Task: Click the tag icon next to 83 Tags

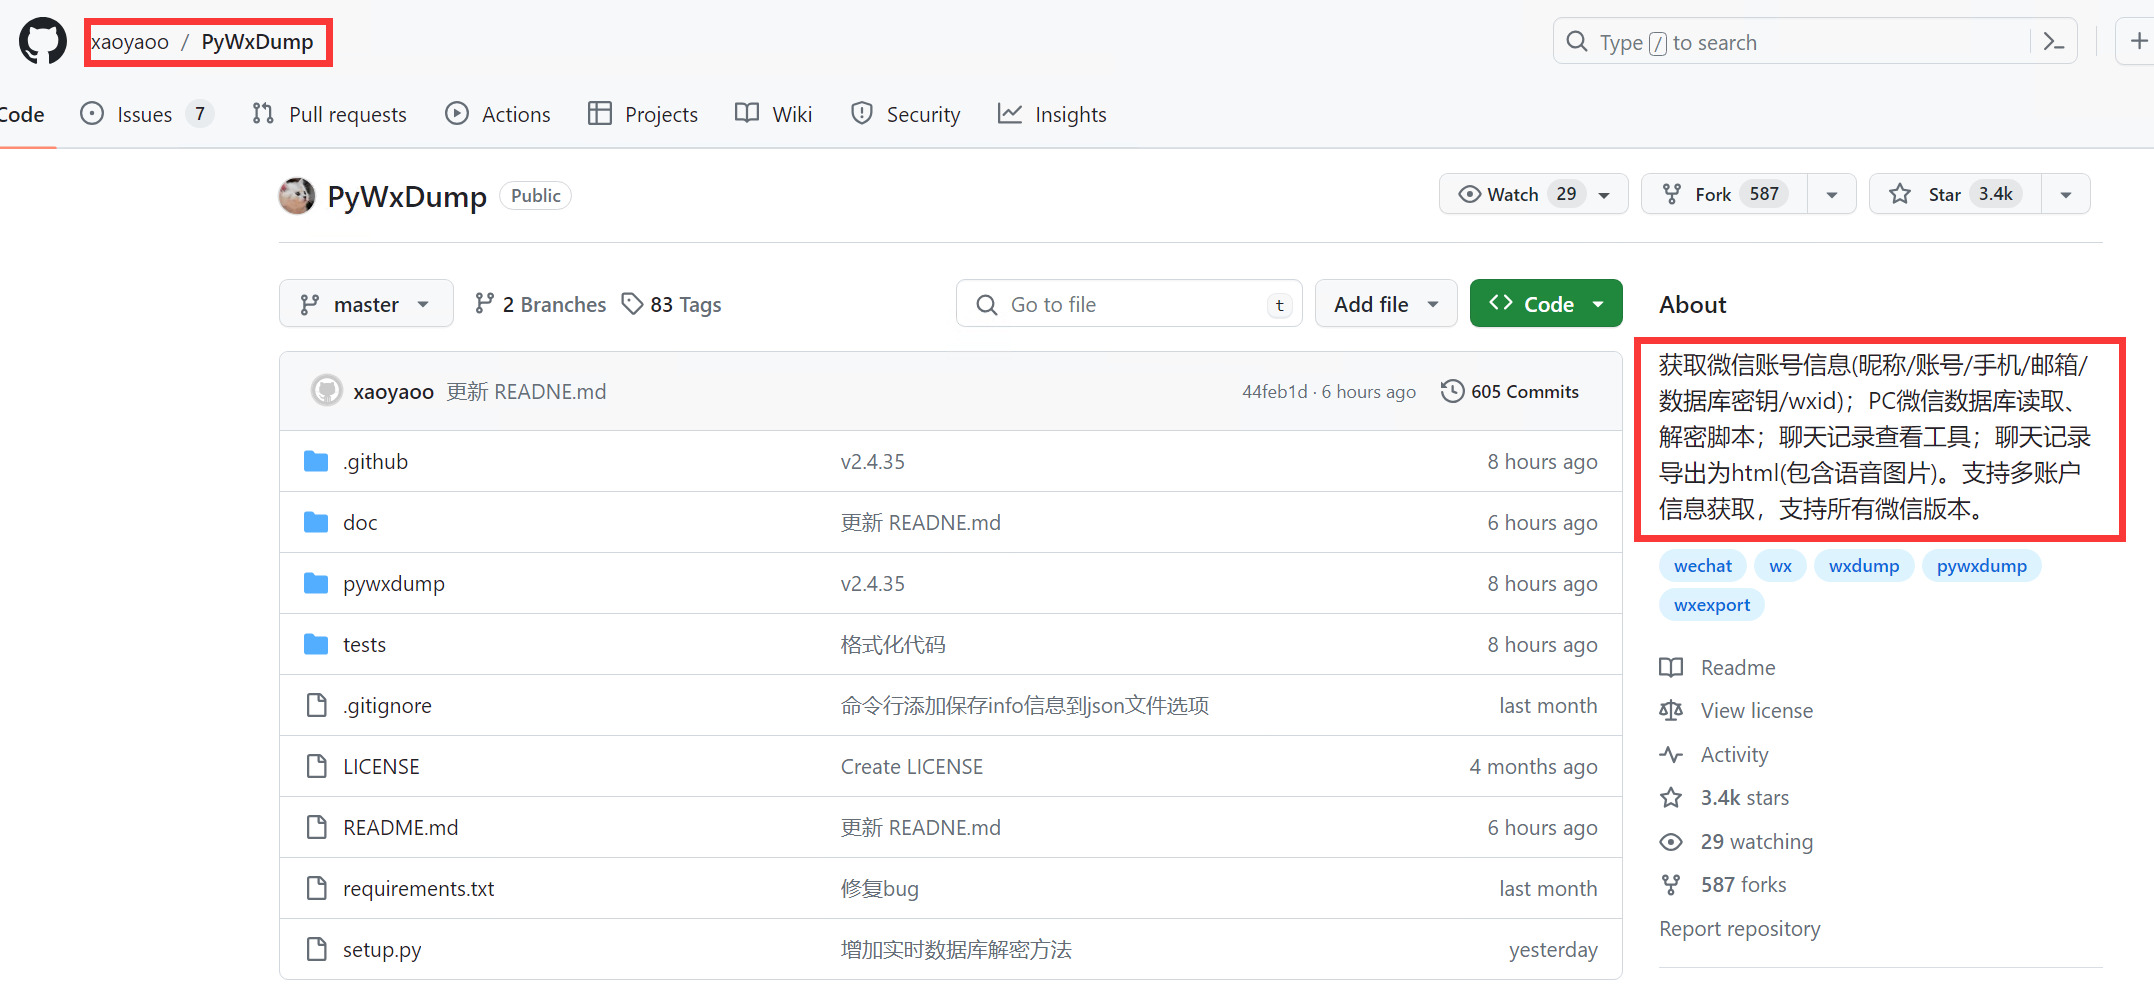Action: [x=632, y=303]
